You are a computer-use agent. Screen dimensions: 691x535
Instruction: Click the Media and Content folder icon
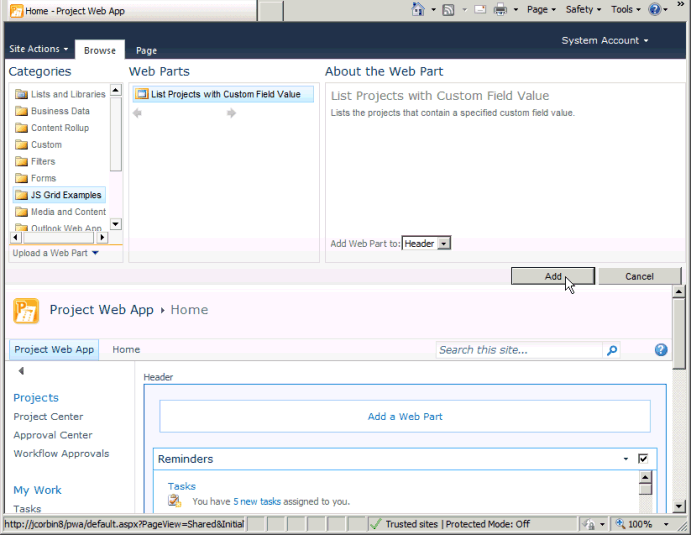point(21,212)
